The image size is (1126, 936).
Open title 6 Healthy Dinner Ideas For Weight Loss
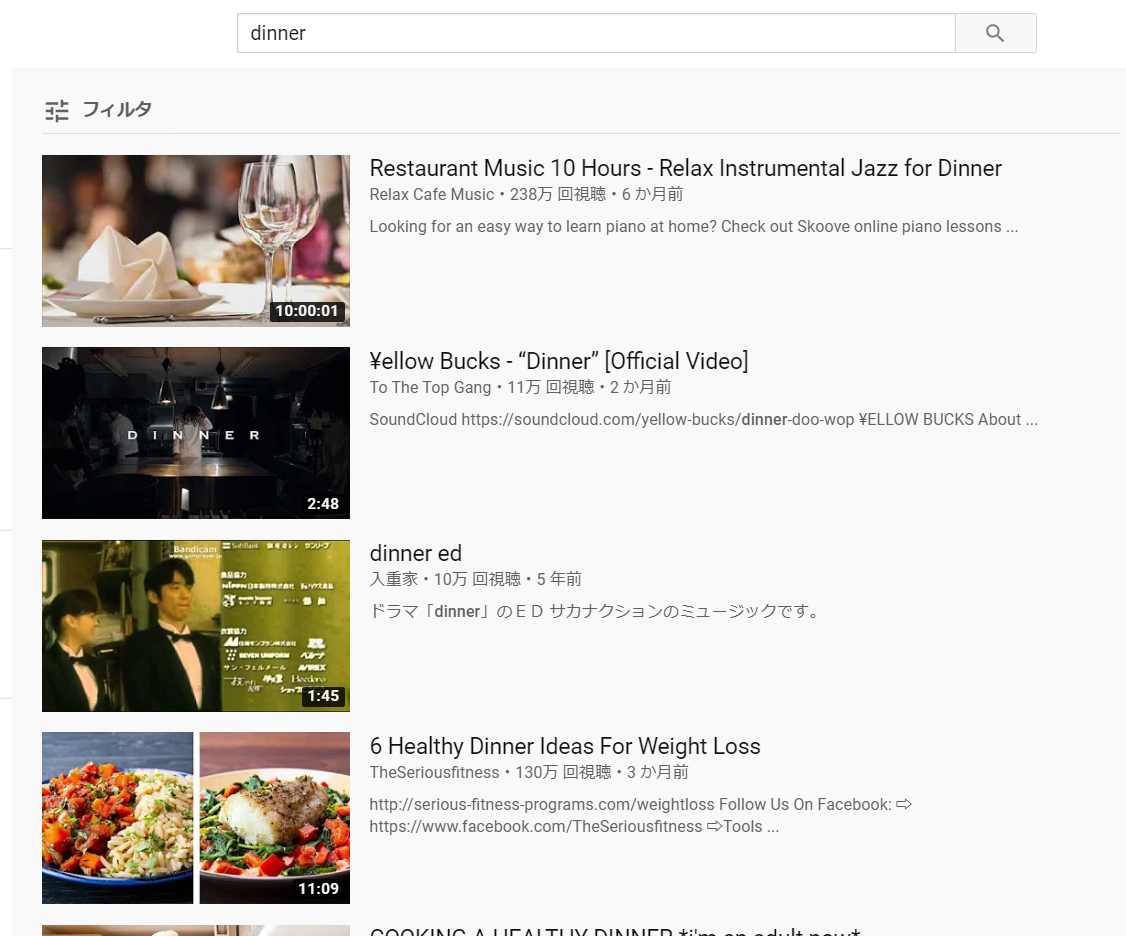(565, 746)
